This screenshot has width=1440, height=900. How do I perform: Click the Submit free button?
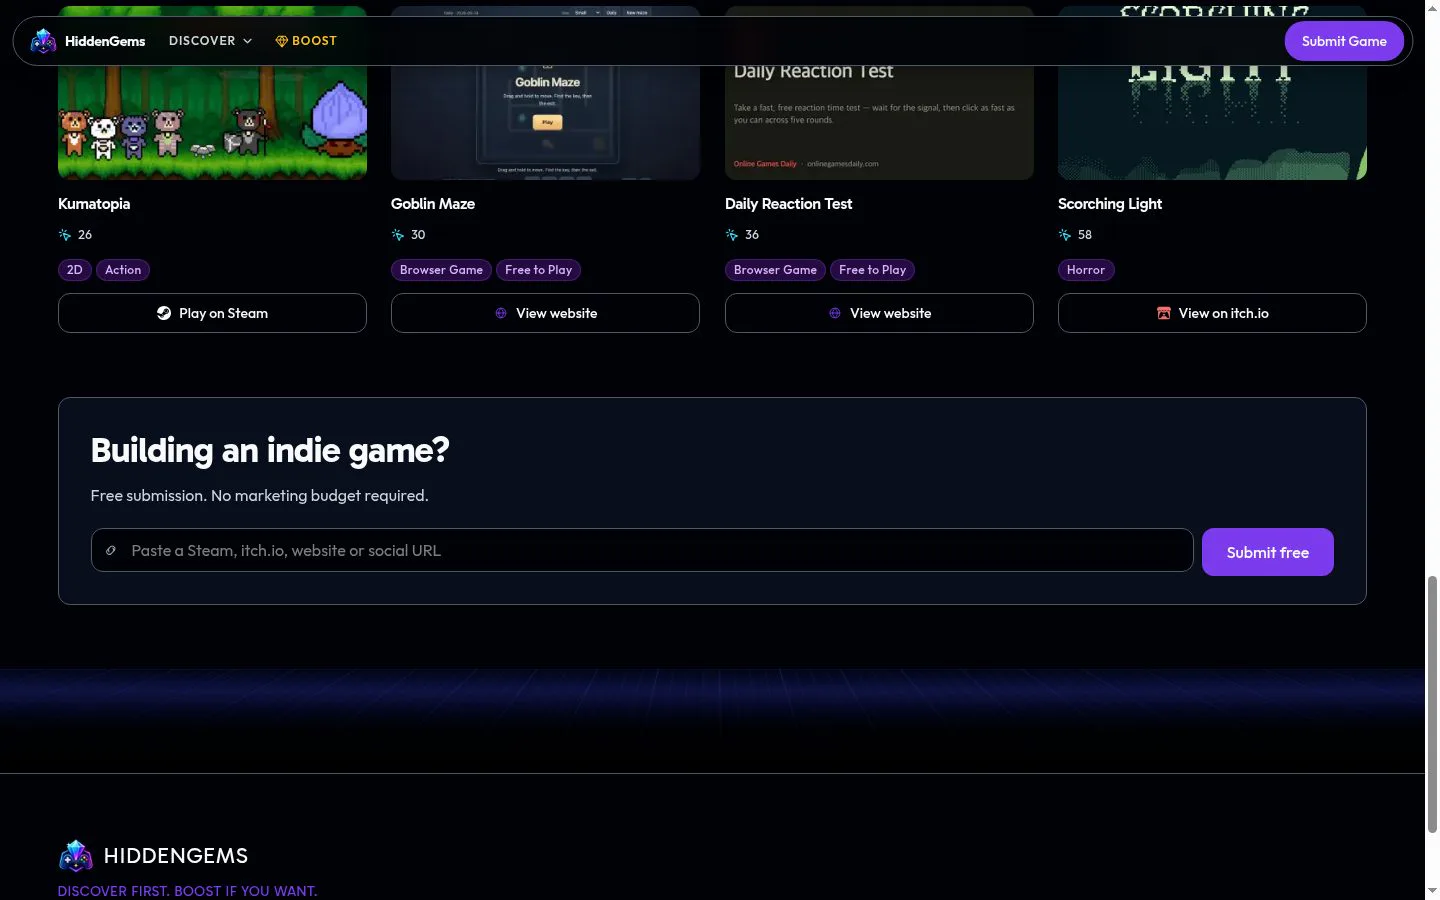pyautogui.click(x=1268, y=552)
